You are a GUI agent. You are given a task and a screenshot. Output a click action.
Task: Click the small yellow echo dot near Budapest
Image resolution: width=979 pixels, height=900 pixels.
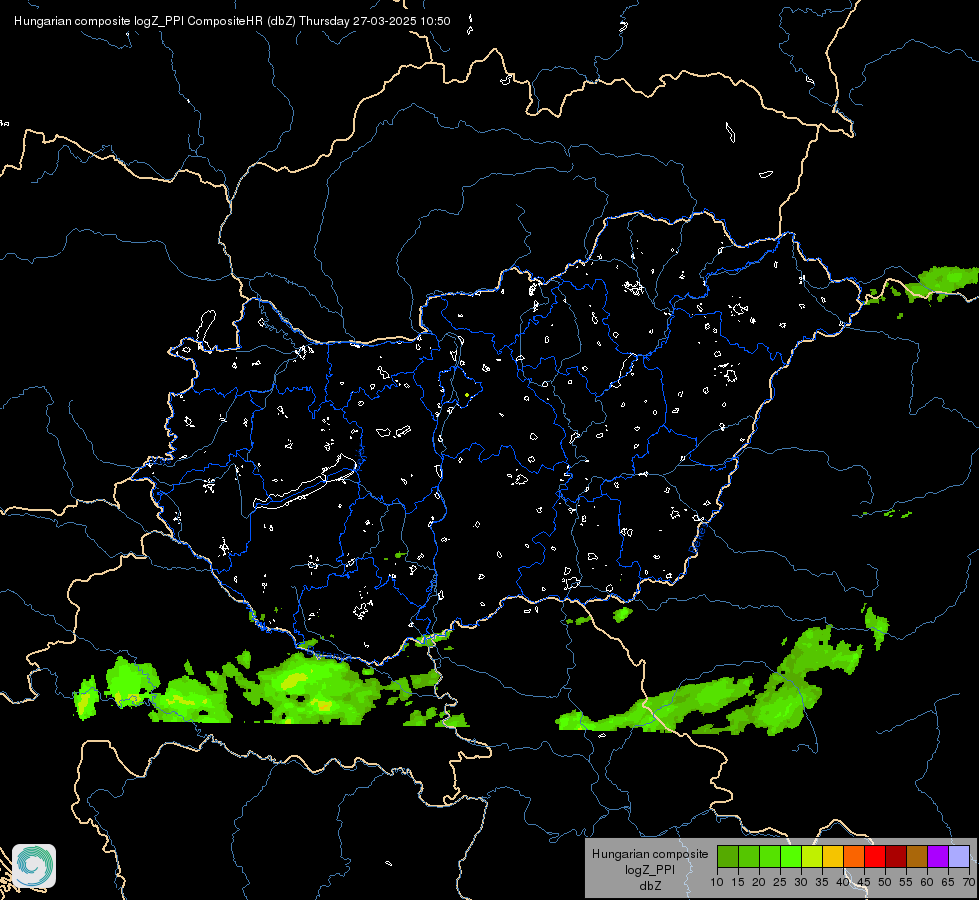pyautogui.click(x=467, y=395)
